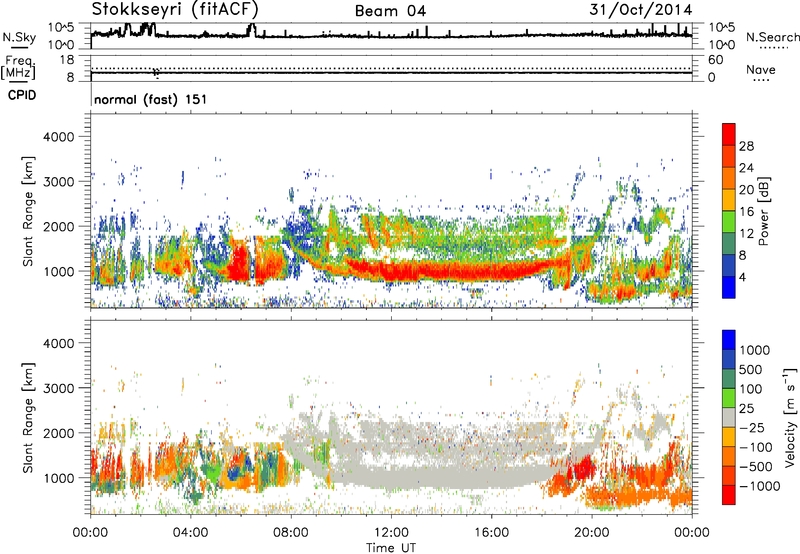
Task: Click the 'Power [dB]' color bar title
Action: click(763, 211)
